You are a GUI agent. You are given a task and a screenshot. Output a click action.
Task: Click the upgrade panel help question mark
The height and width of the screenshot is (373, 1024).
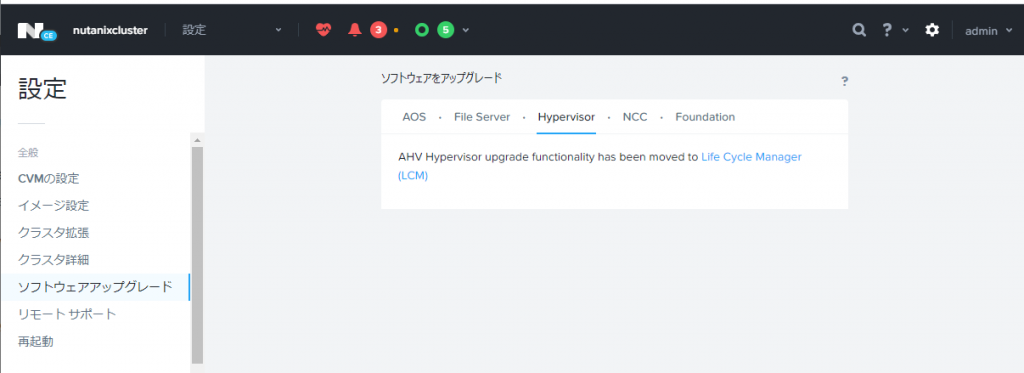(x=844, y=81)
